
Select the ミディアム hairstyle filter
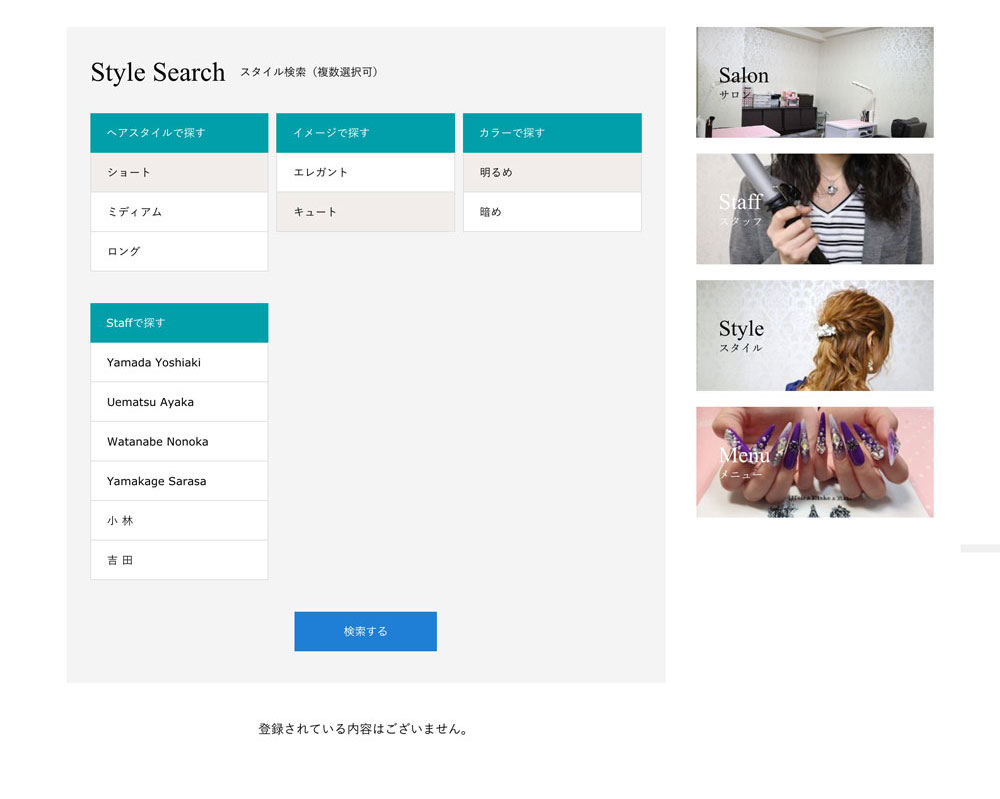coord(178,212)
